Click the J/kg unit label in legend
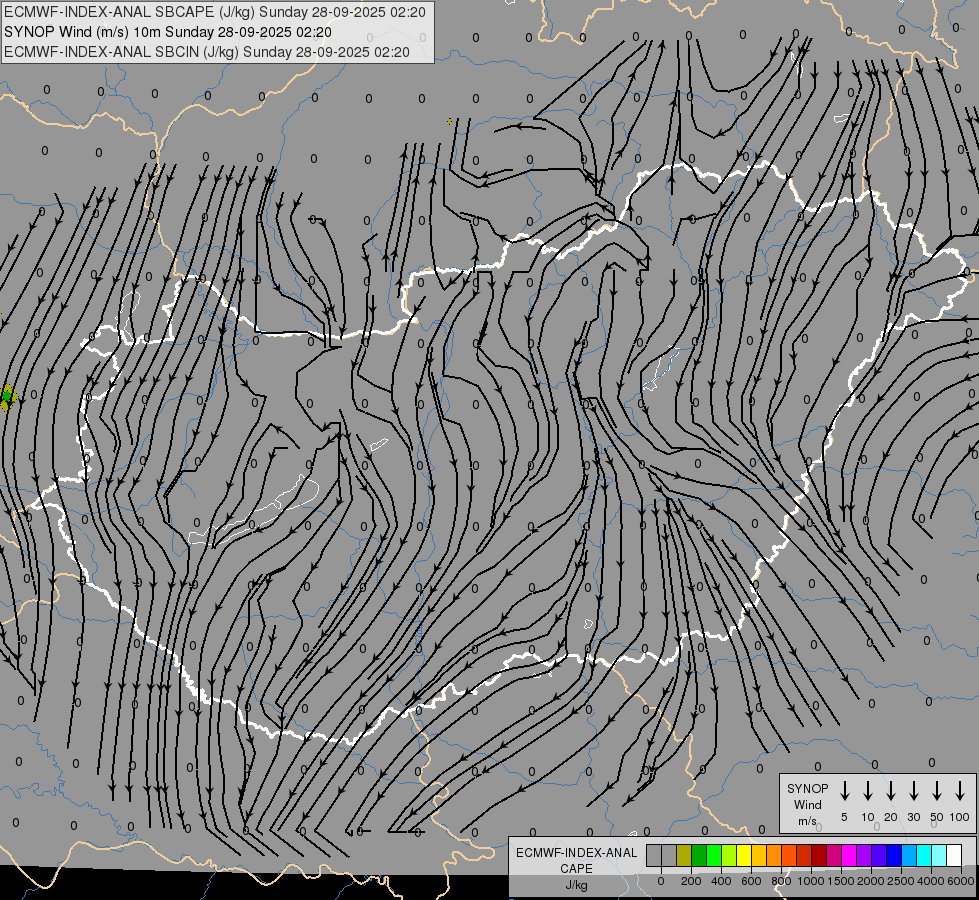The width and height of the screenshot is (979, 900). pyautogui.click(x=576, y=885)
